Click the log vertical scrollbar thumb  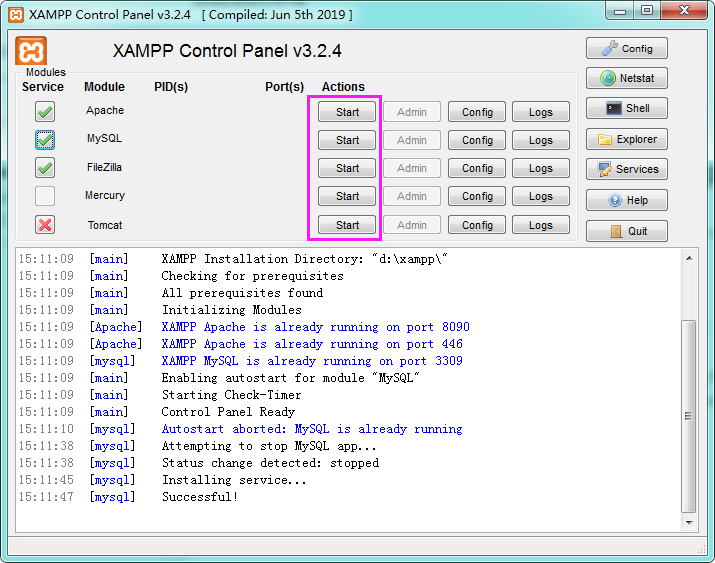(x=689, y=416)
